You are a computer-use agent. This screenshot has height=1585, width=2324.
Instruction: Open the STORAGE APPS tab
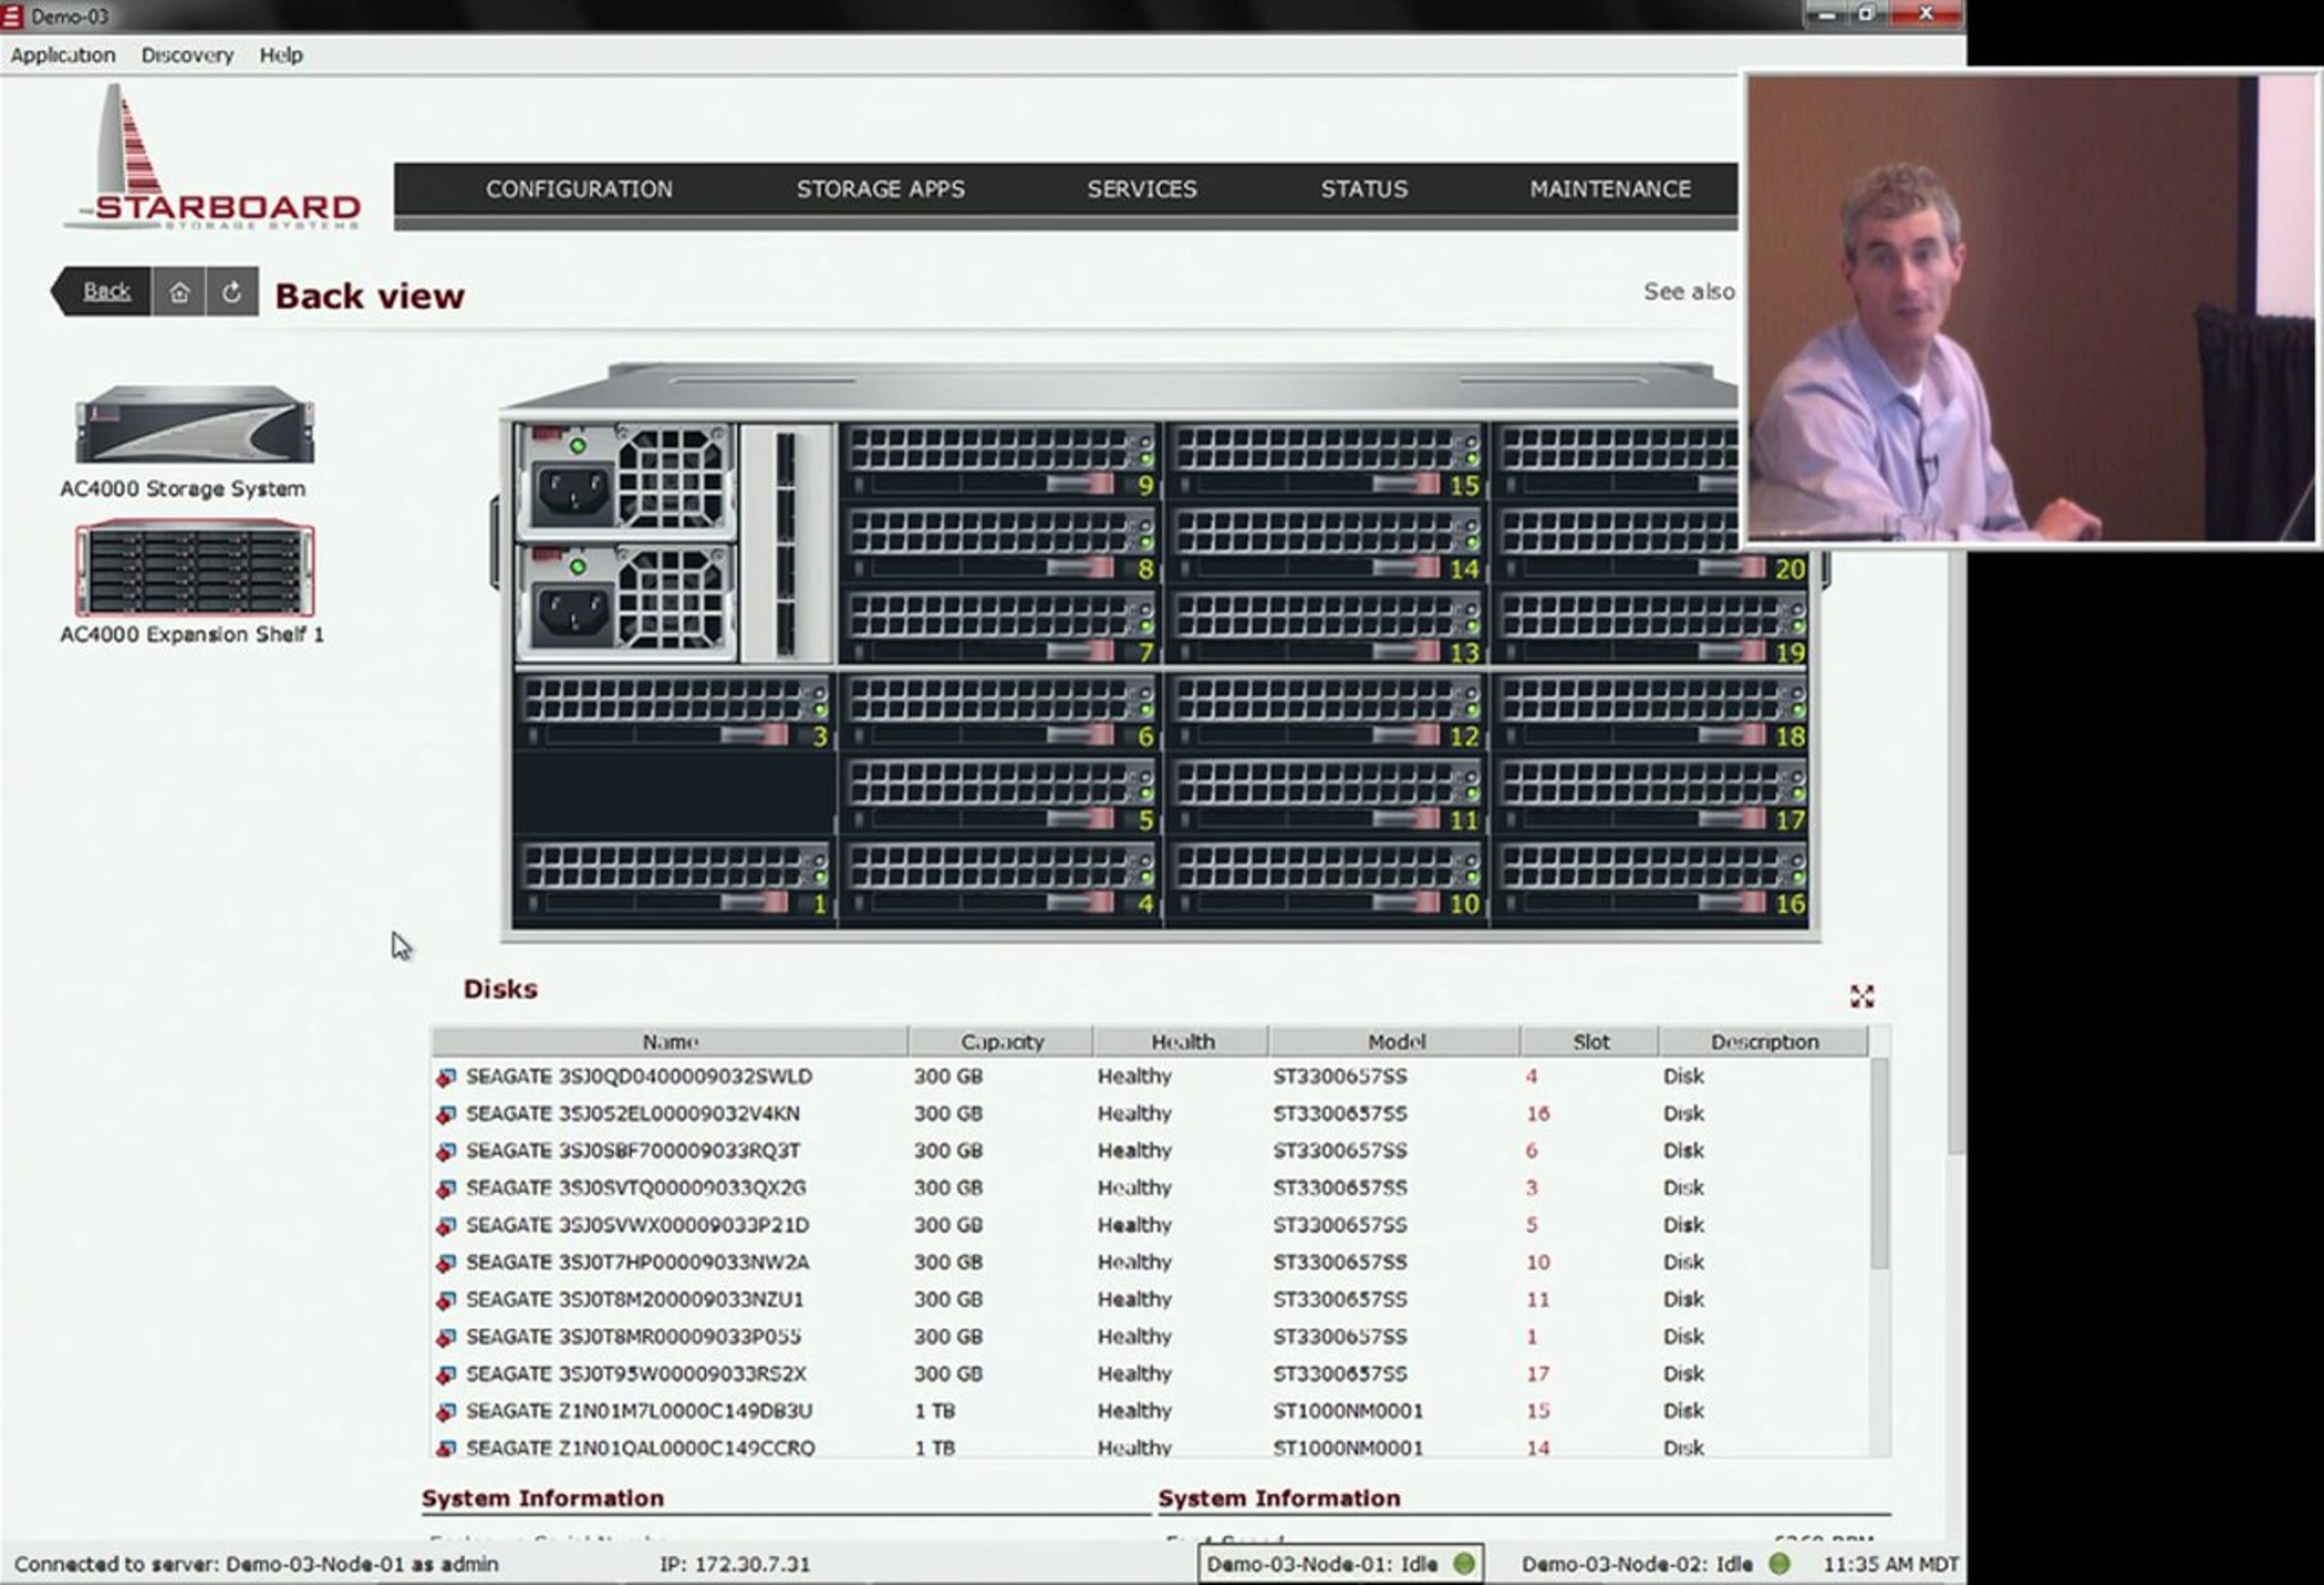881,189
